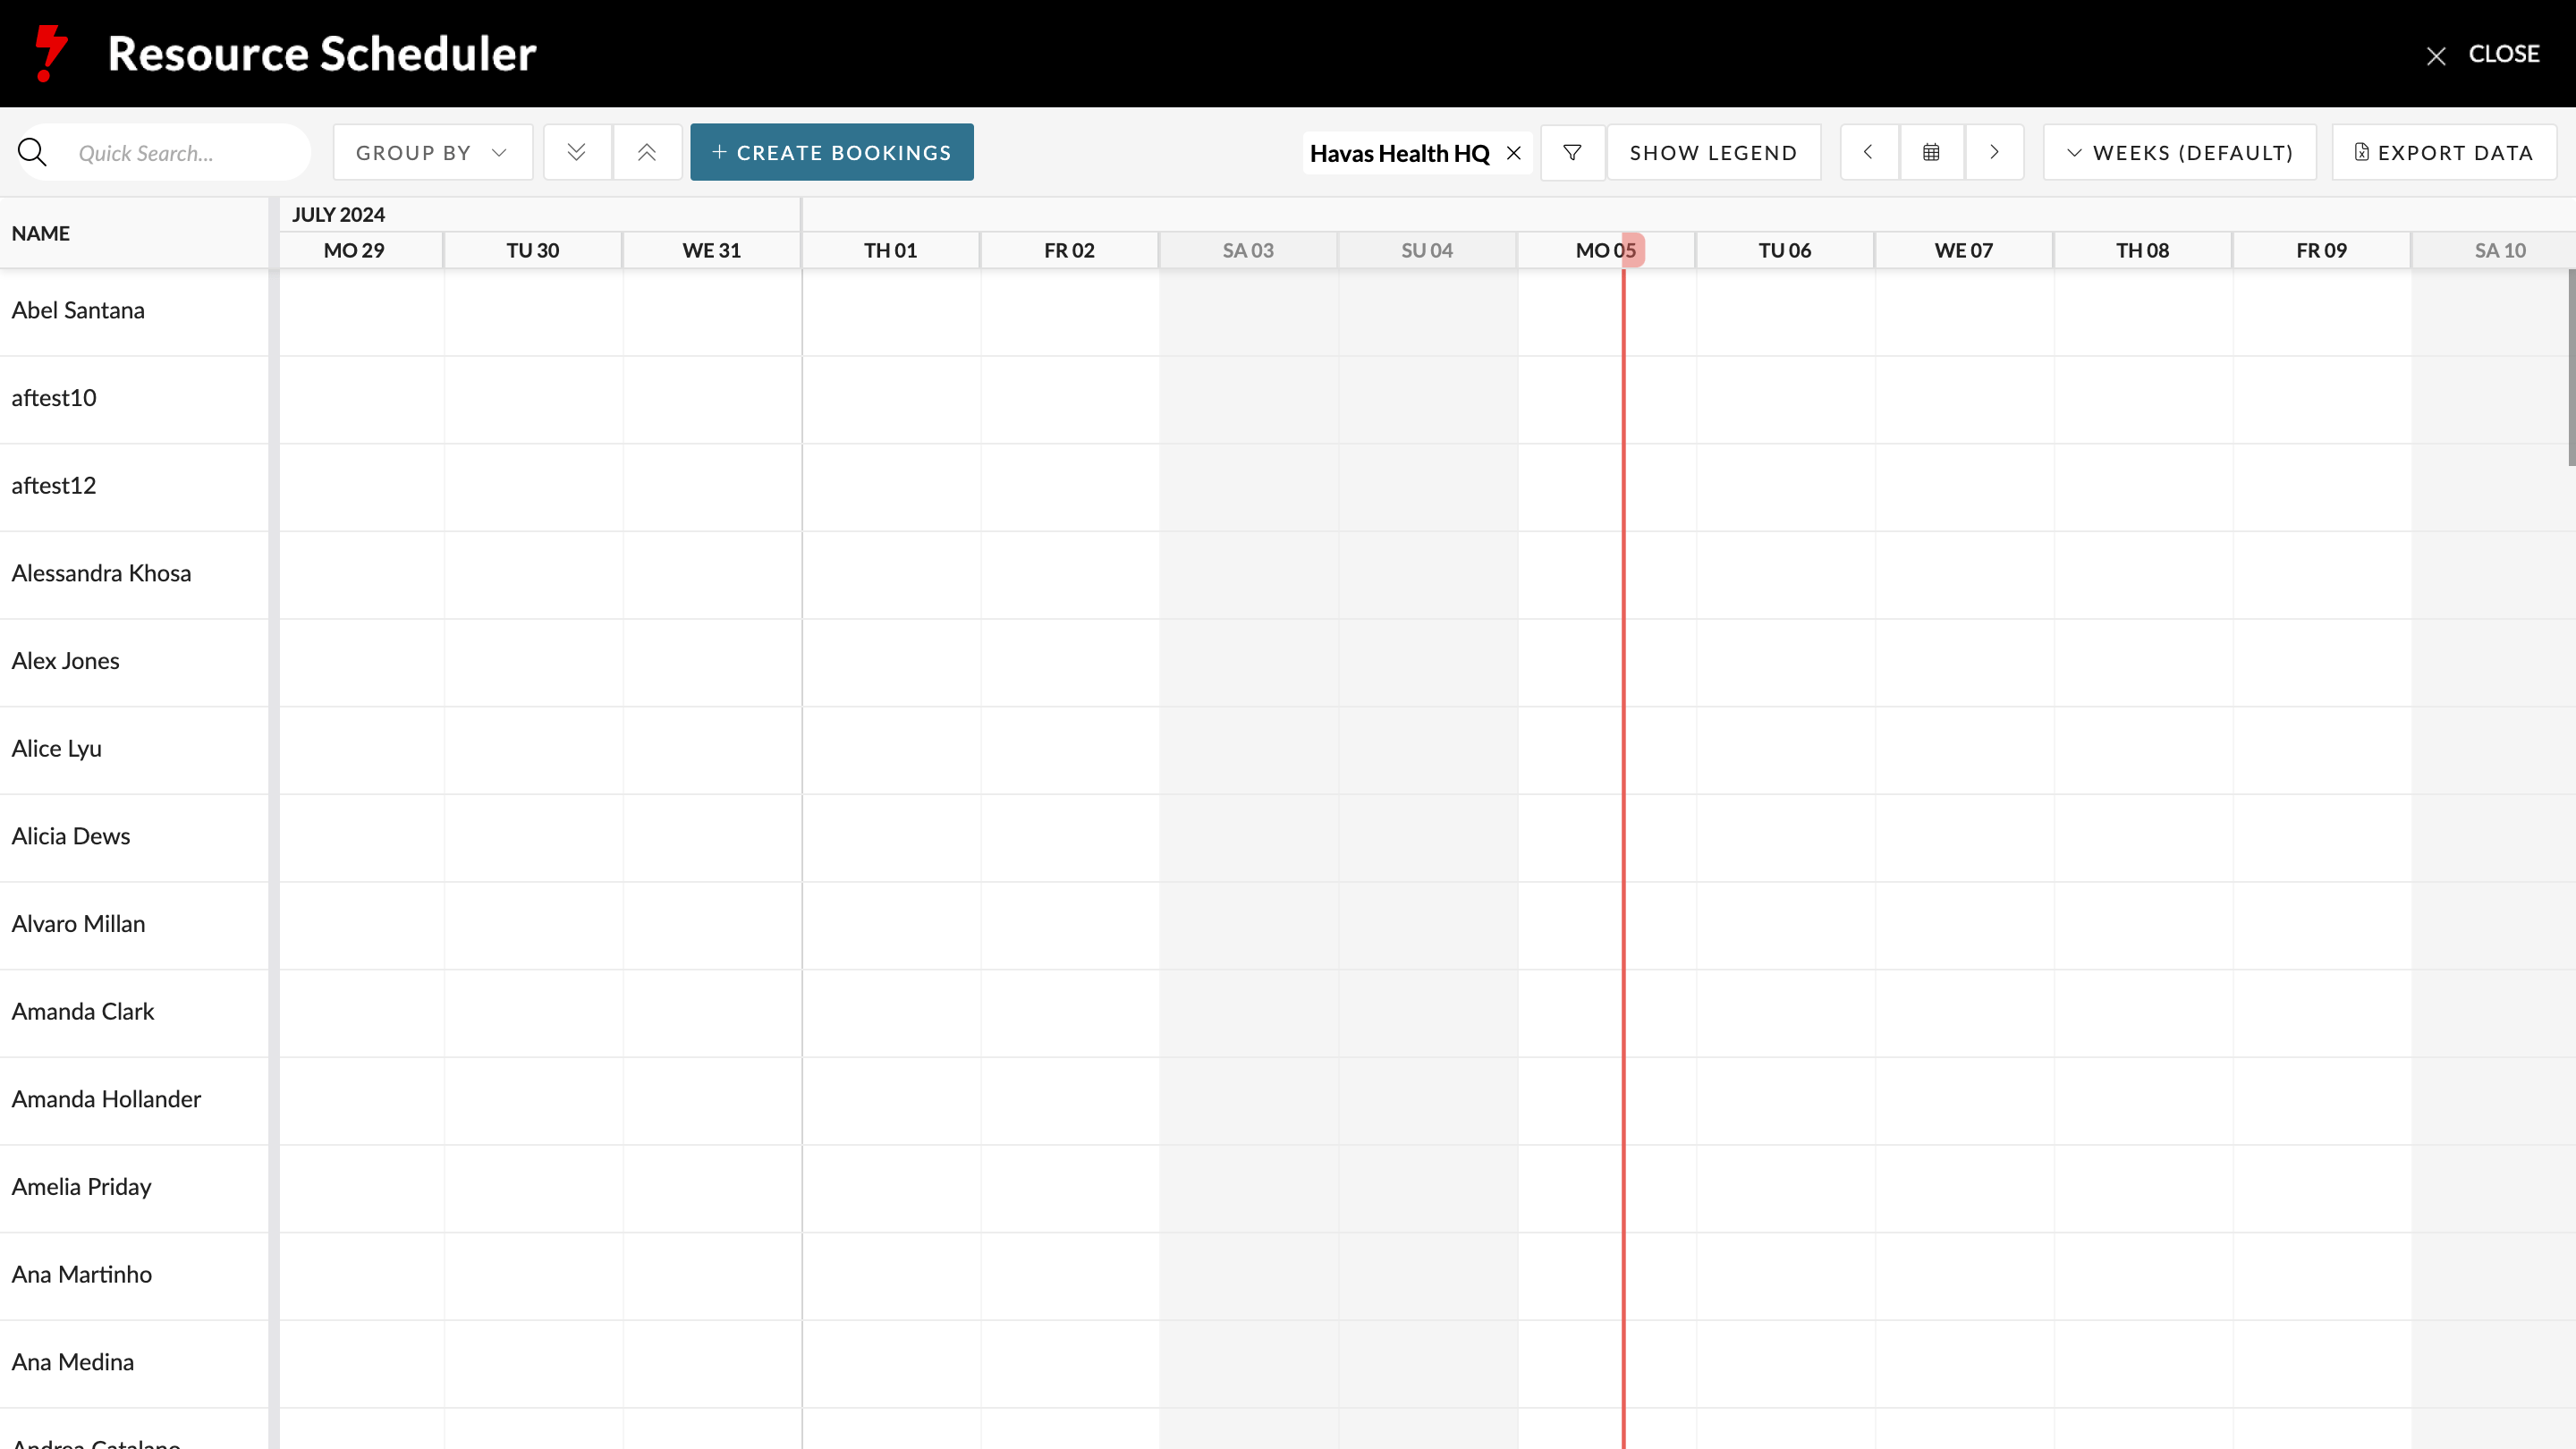The image size is (2576, 1449).
Task: Close the Resource Scheduler
Action: pos(2484,54)
